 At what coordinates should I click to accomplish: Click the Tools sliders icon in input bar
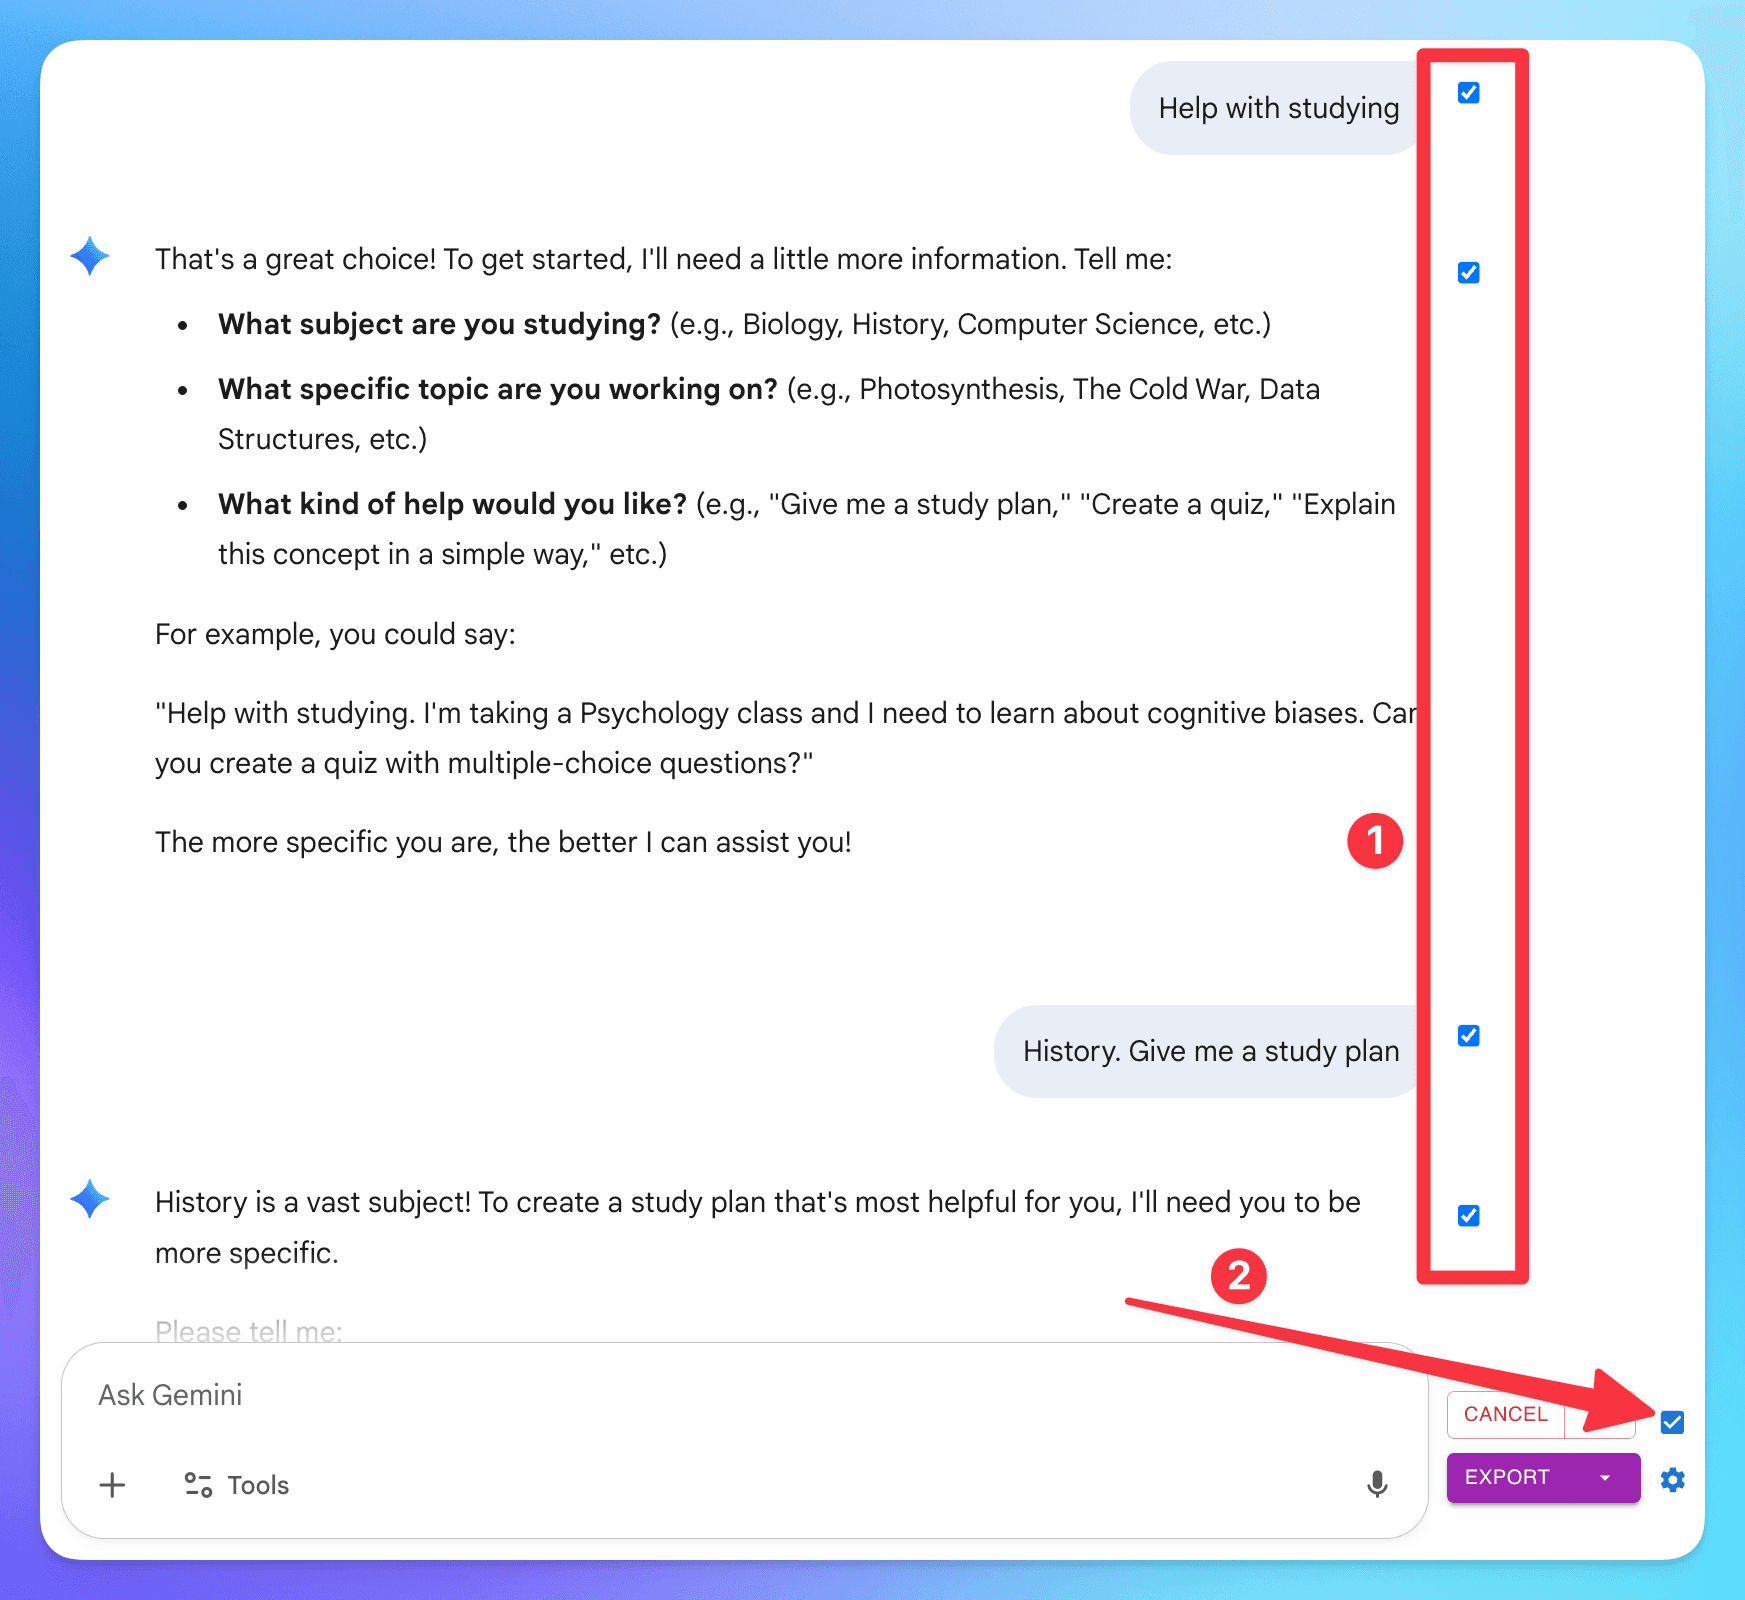click(x=197, y=1485)
